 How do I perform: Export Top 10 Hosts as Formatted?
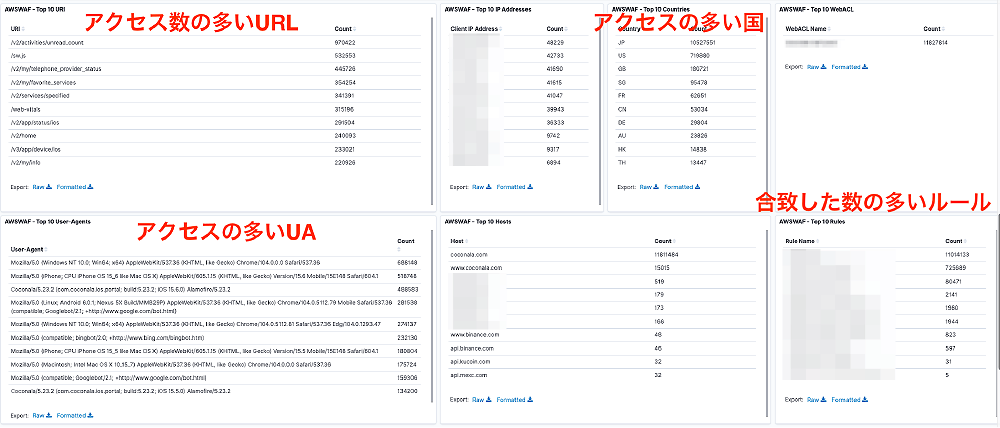pos(515,399)
